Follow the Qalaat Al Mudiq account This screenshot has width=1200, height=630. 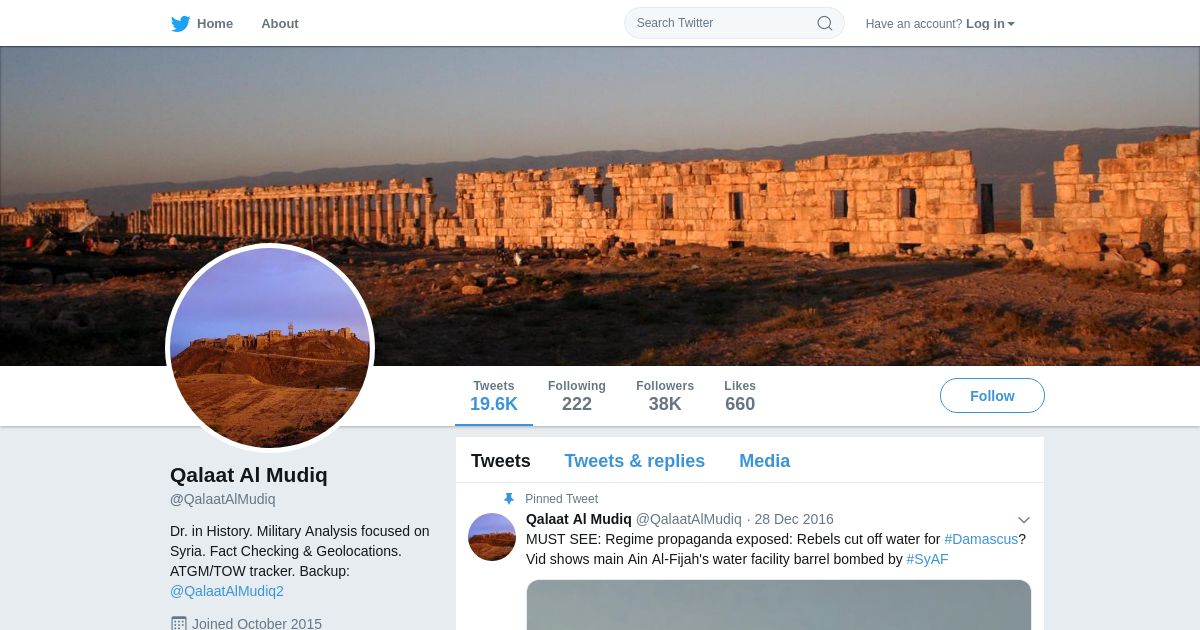992,396
